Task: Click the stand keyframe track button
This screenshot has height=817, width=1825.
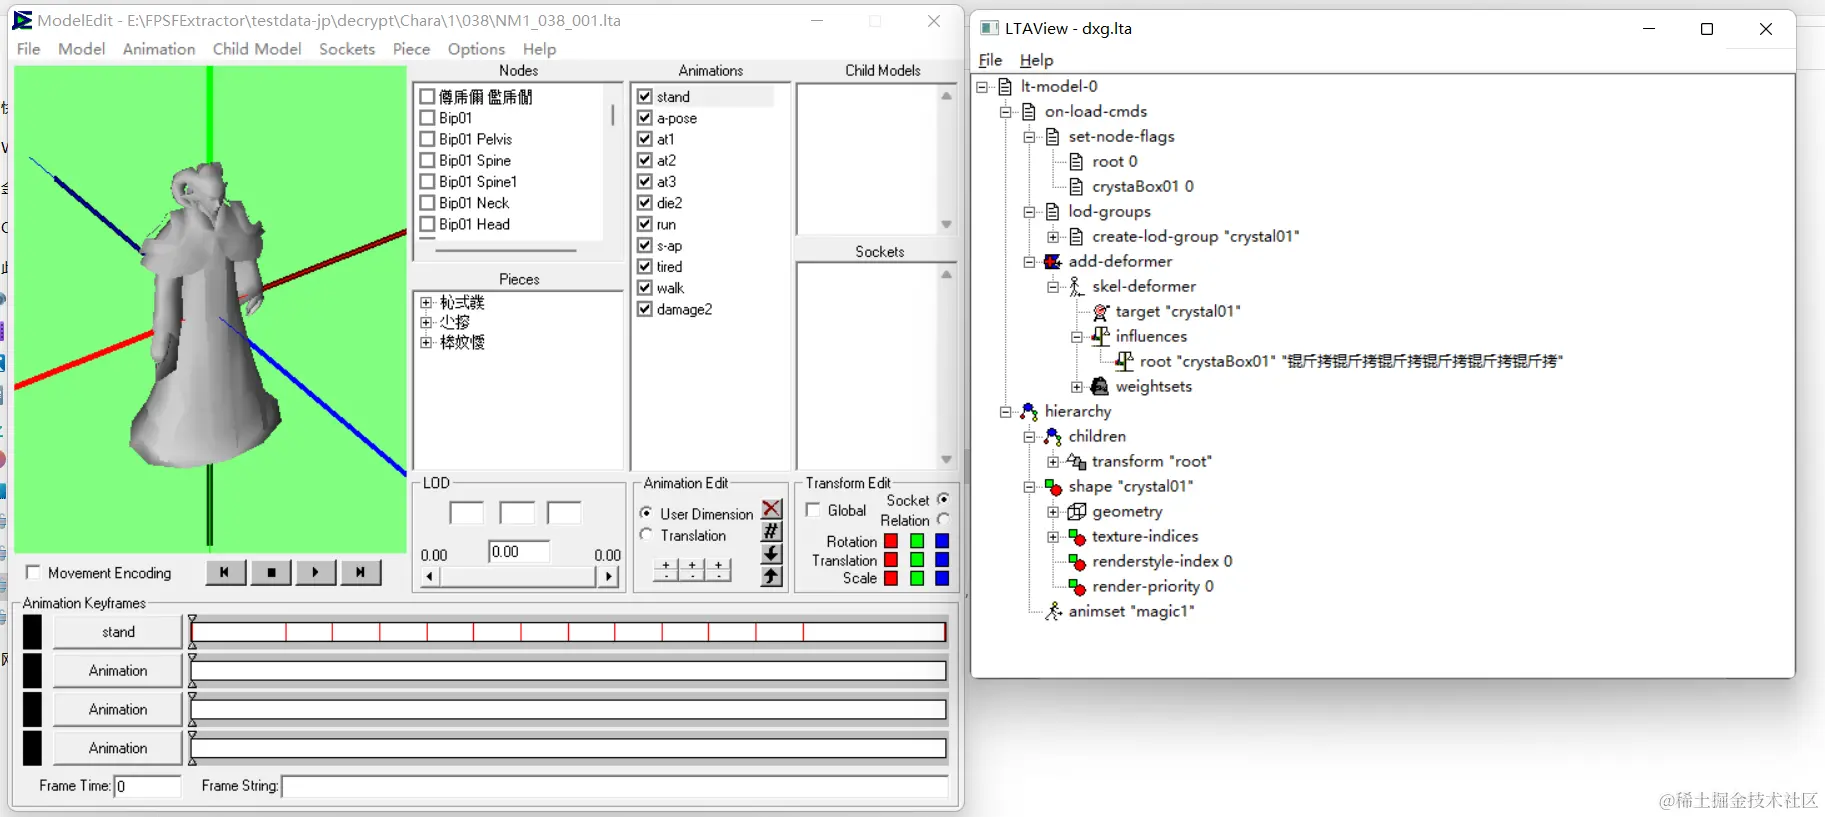Action: 118,632
